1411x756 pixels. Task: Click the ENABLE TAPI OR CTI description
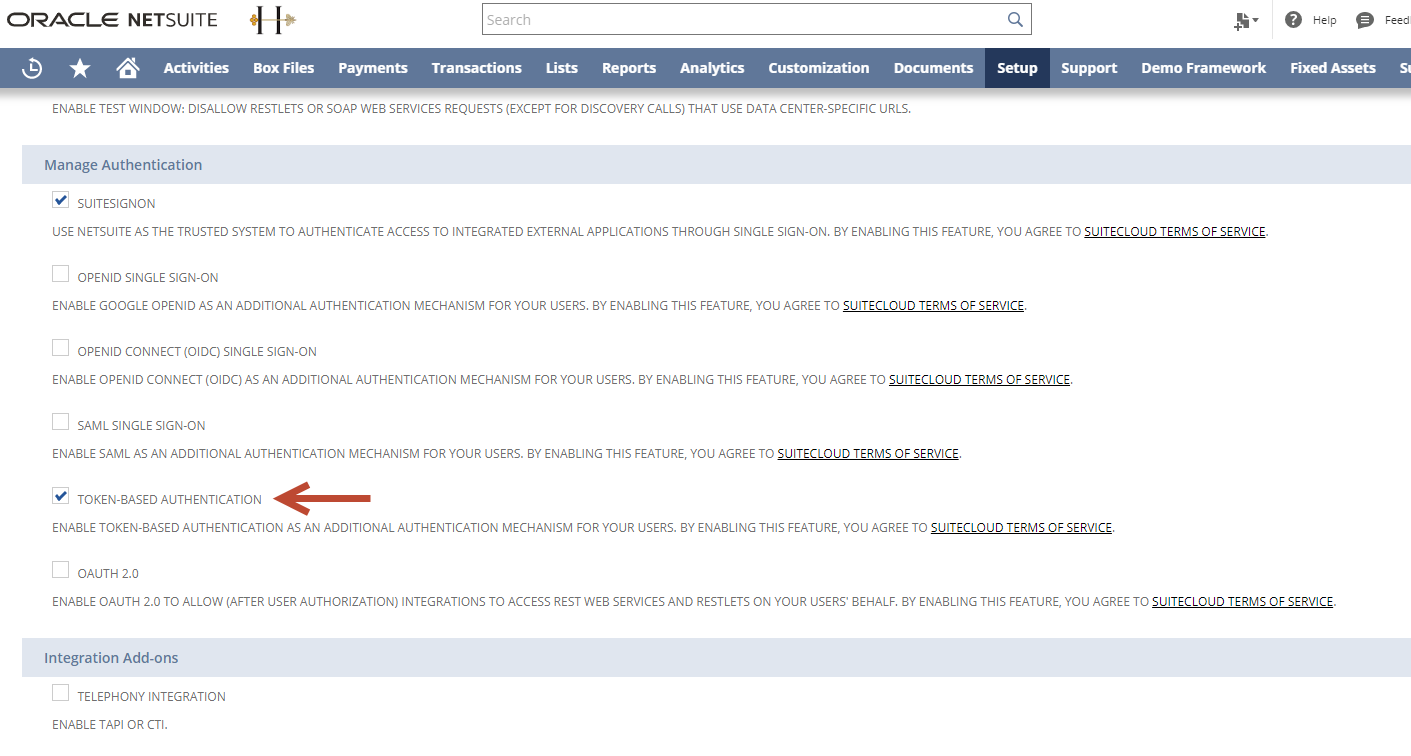(110, 724)
